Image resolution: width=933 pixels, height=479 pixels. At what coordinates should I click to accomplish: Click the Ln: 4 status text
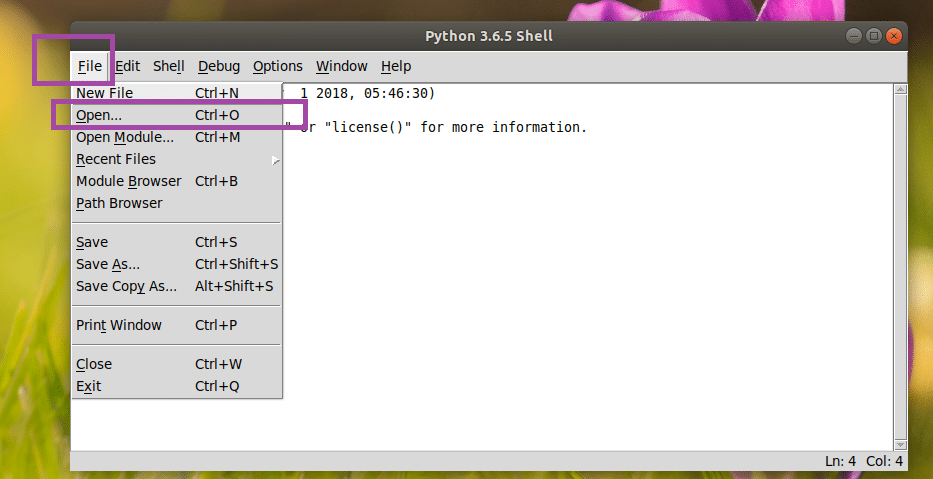coord(840,461)
